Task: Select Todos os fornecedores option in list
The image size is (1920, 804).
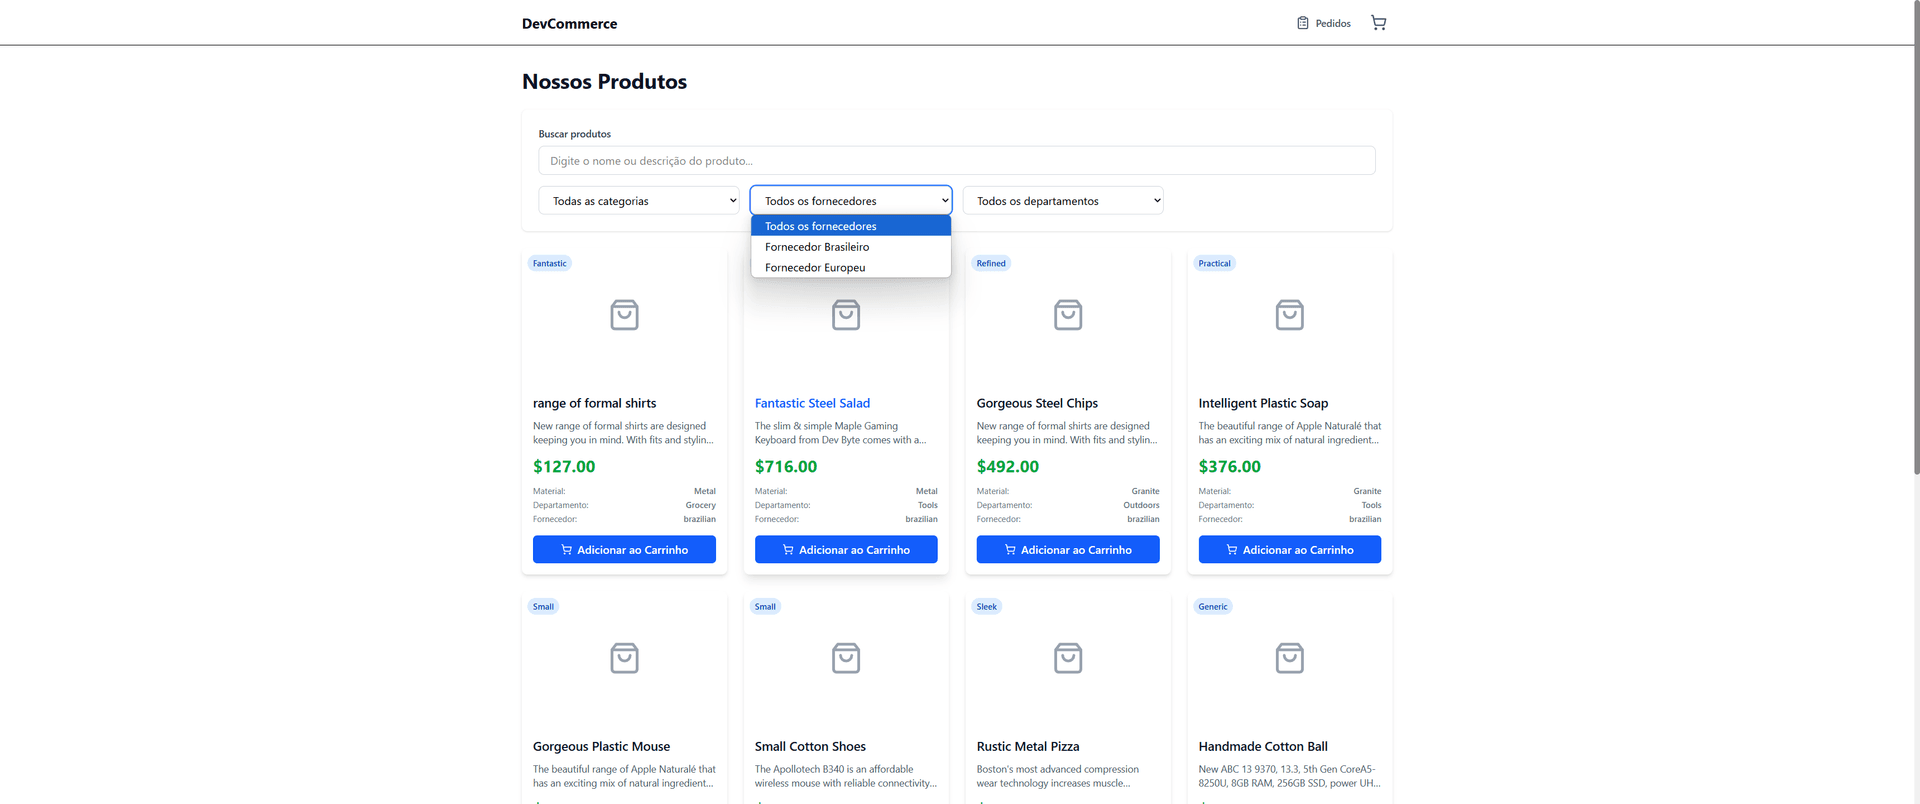Action: point(851,226)
